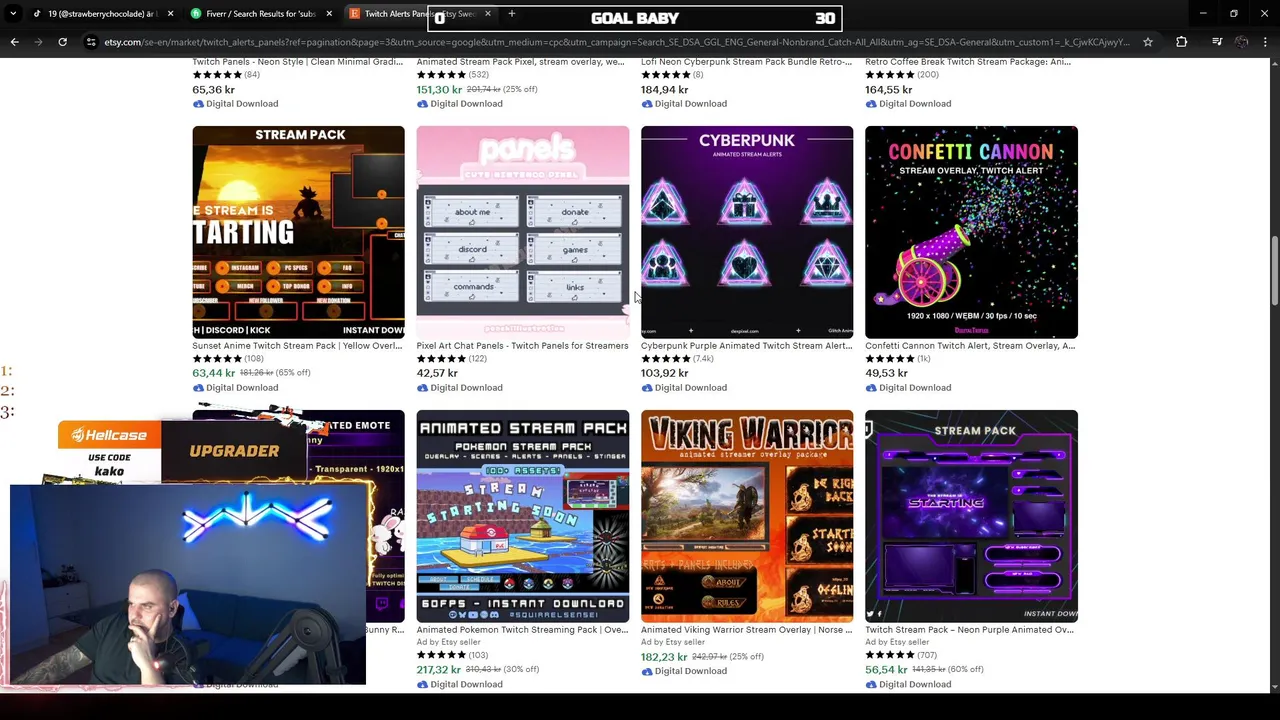The height and width of the screenshot is (720, 1280).
Task: Switch to the TikTok strawberrychocolade tab
Action: (x=100, y=14)
